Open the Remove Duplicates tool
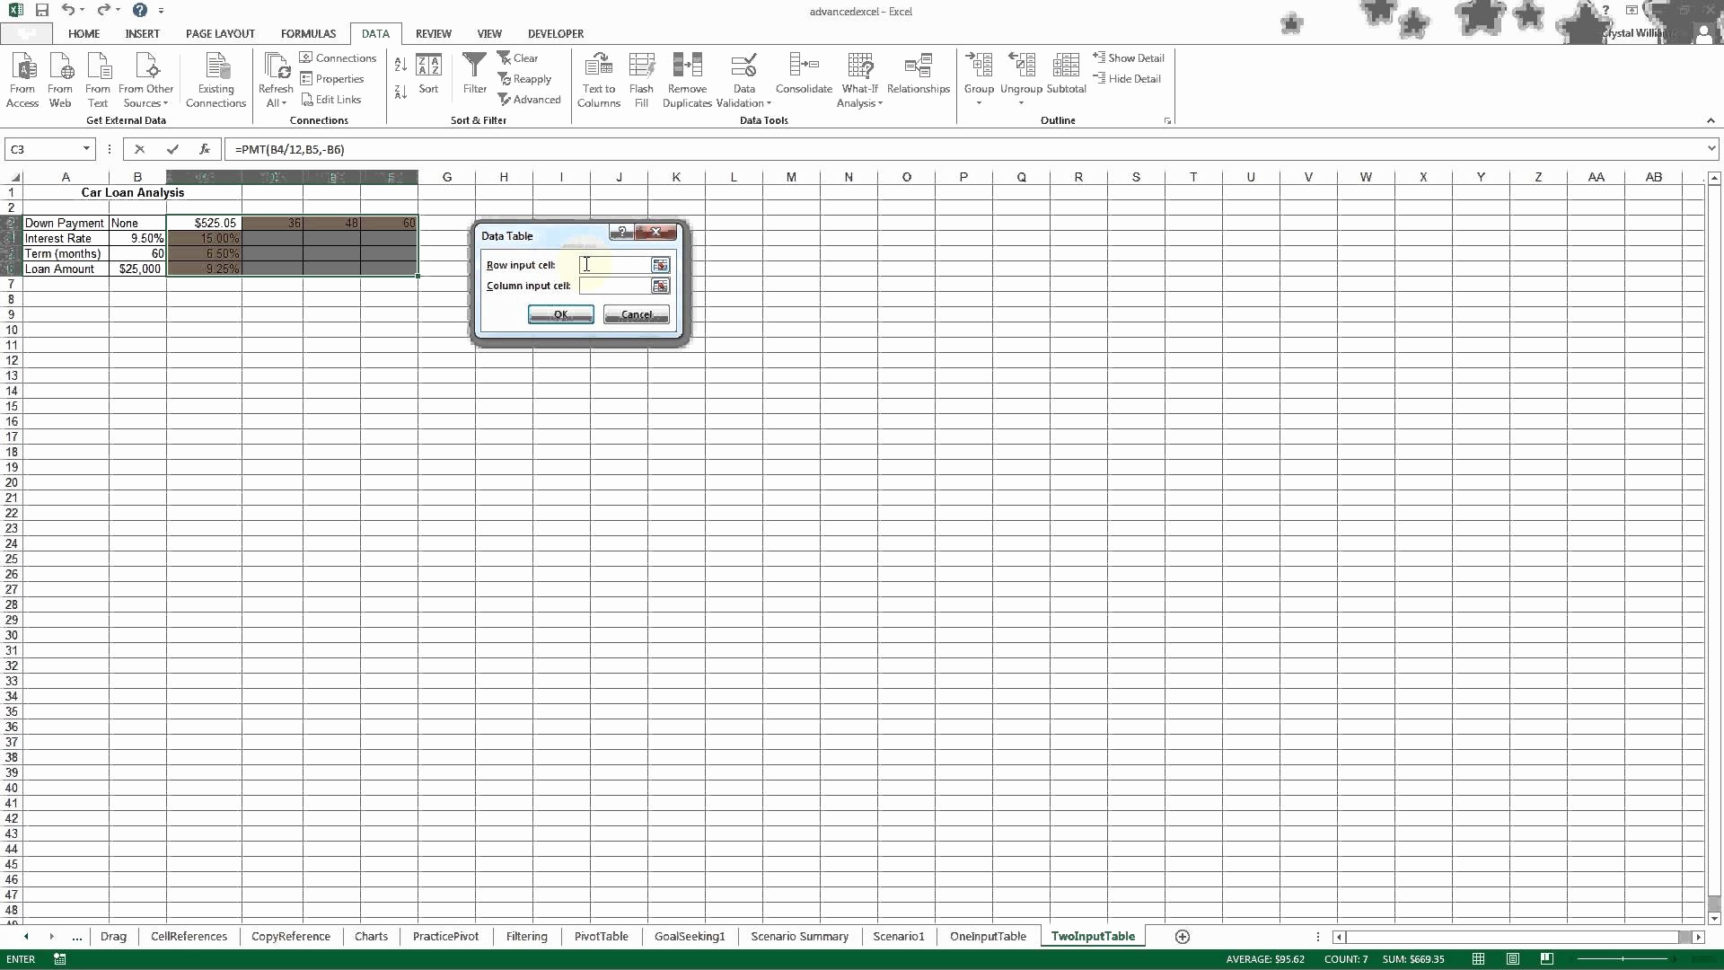Viewport: 1724px width, 970px height. 687,79
